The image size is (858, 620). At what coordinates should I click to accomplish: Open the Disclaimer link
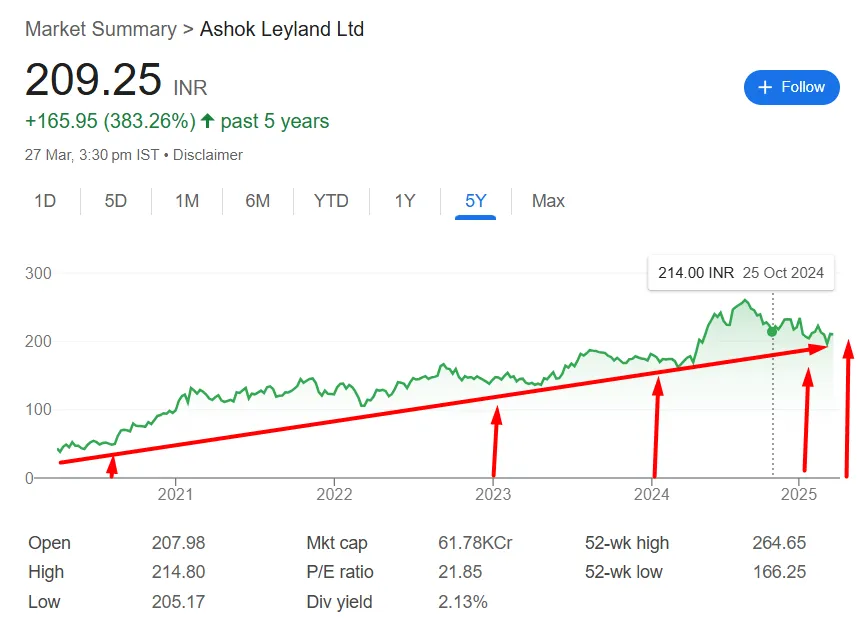click(208, 155)
